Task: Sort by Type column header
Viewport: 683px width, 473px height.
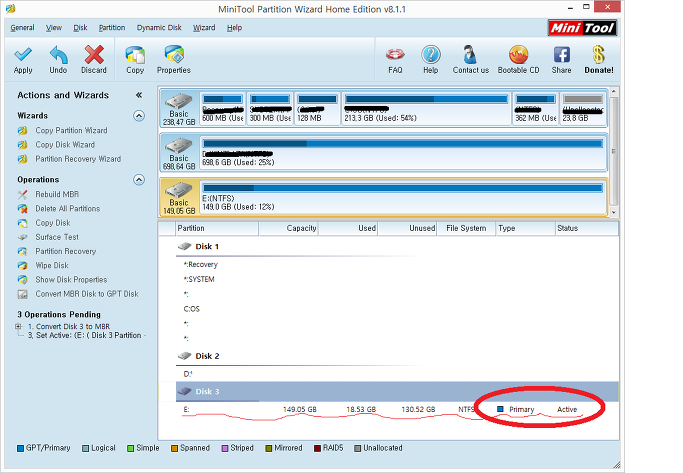Action: 526,228
